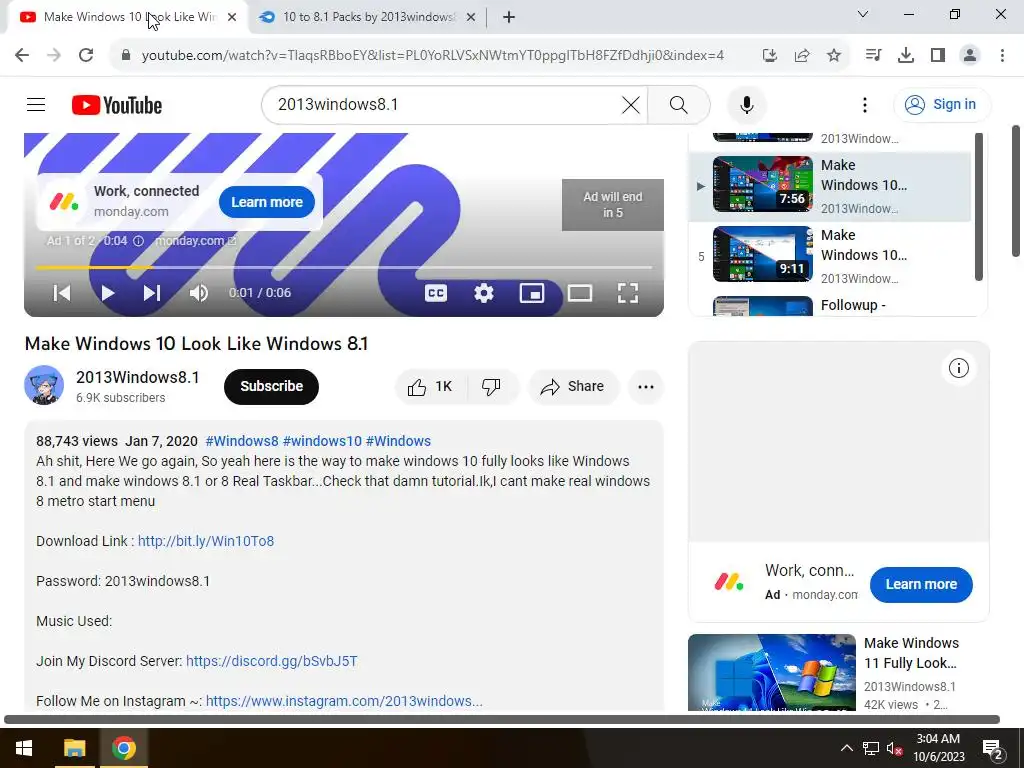Dislike the video with thumbs down
This screenshot has width=1024, height=768.
click(491, 387)
